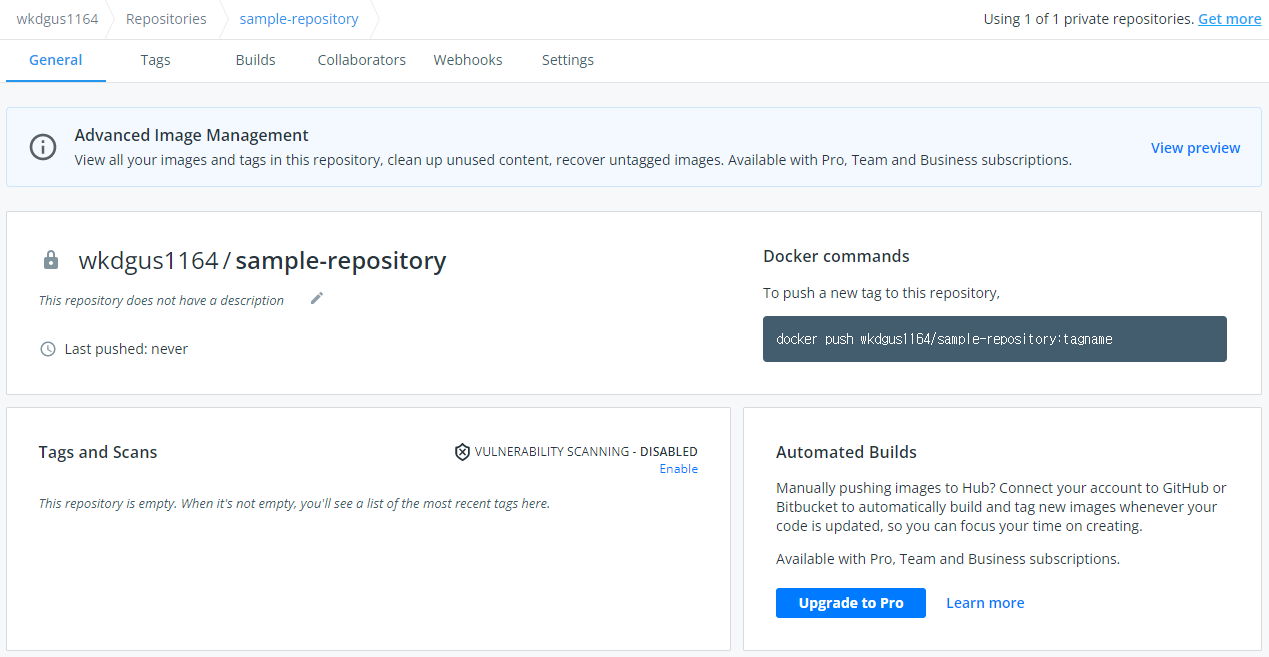Click the Last pushed: never text
This screenshot has width=1269, height=657.
click(x=126, y=349)
